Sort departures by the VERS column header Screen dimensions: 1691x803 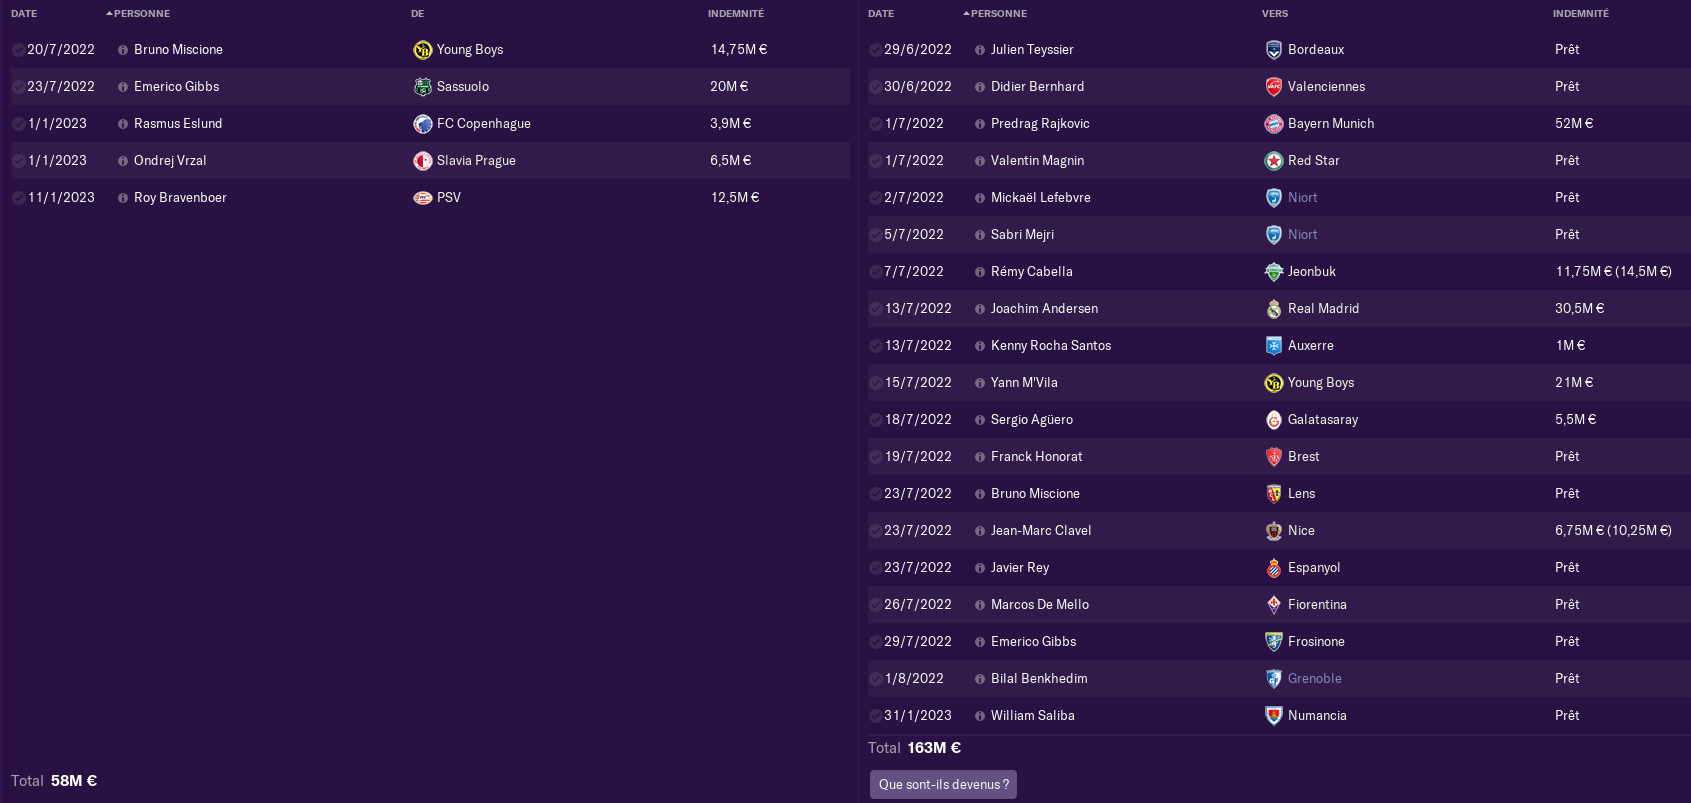click(1275, 14)
